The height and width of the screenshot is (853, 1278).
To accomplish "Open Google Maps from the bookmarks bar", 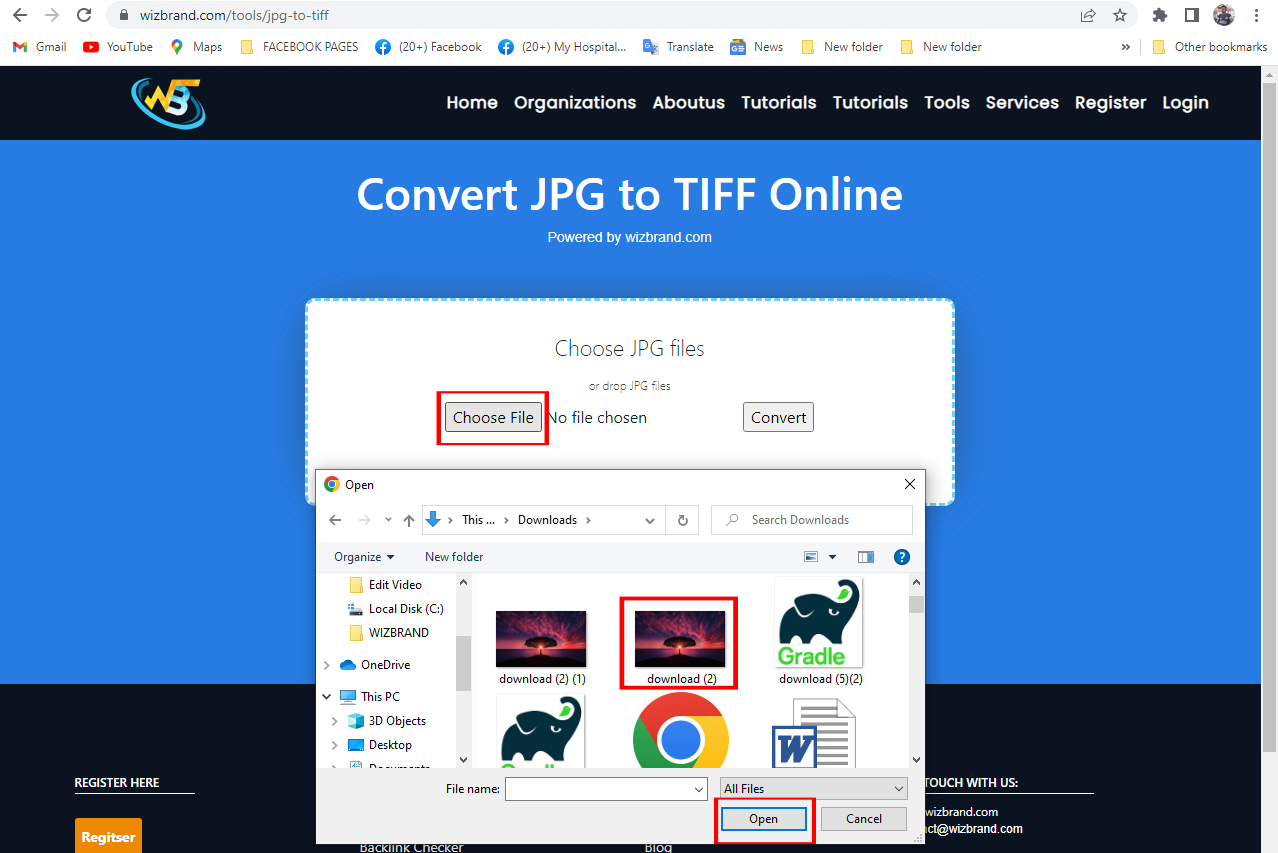I will [196, 46].
